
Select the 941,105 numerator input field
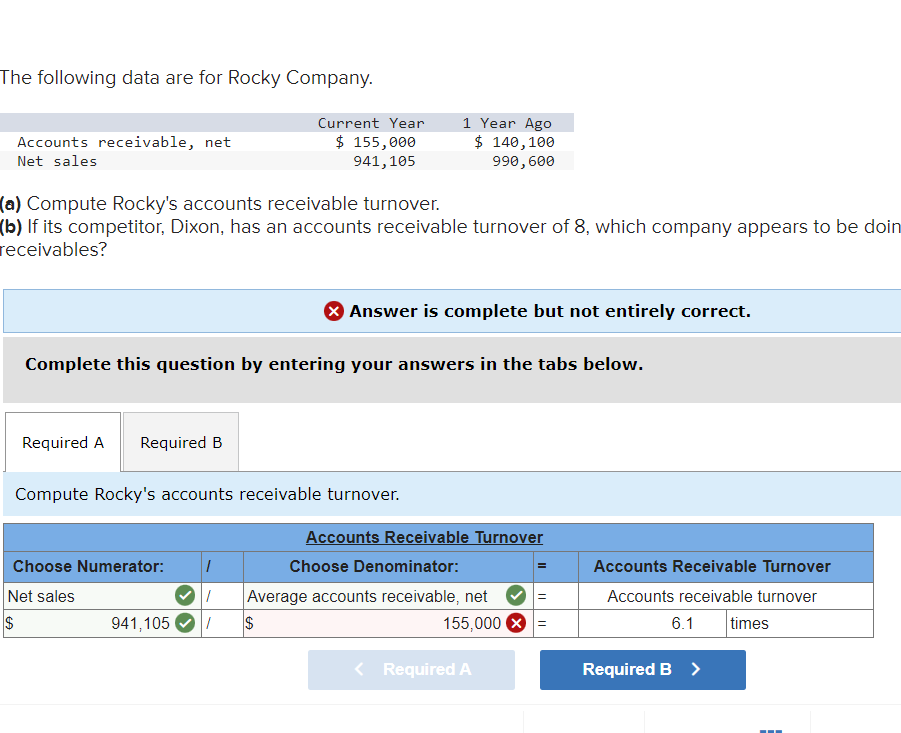(x=110, y=623)
